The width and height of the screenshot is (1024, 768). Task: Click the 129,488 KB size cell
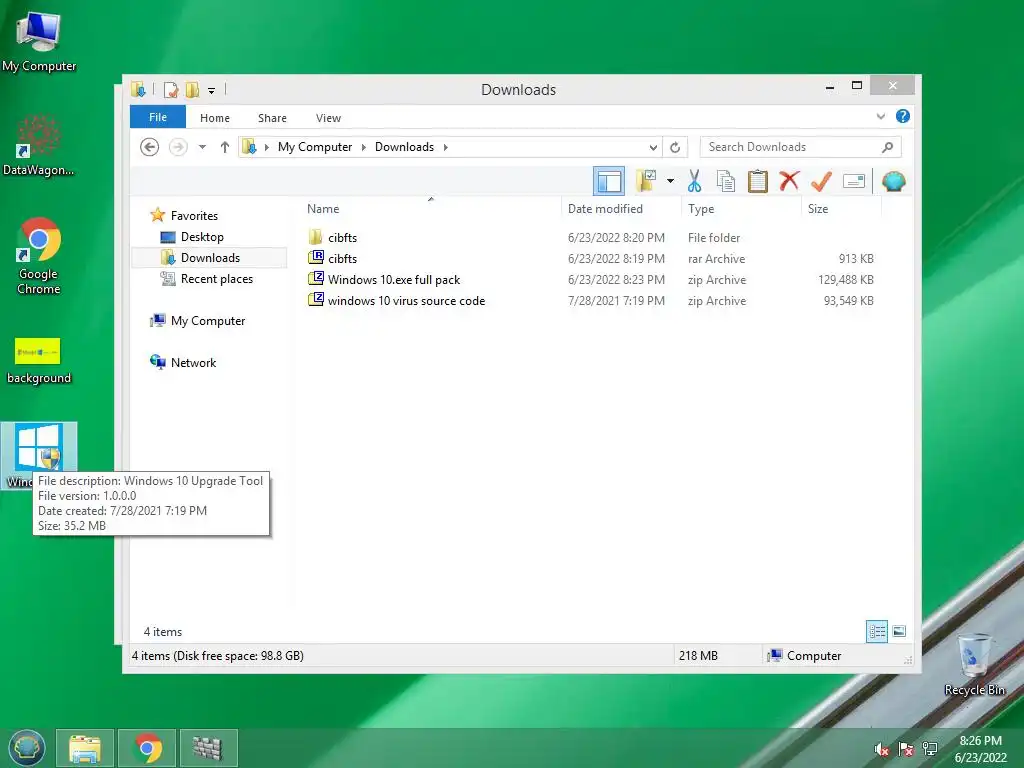pyautogui.click(x=846, y=280)
